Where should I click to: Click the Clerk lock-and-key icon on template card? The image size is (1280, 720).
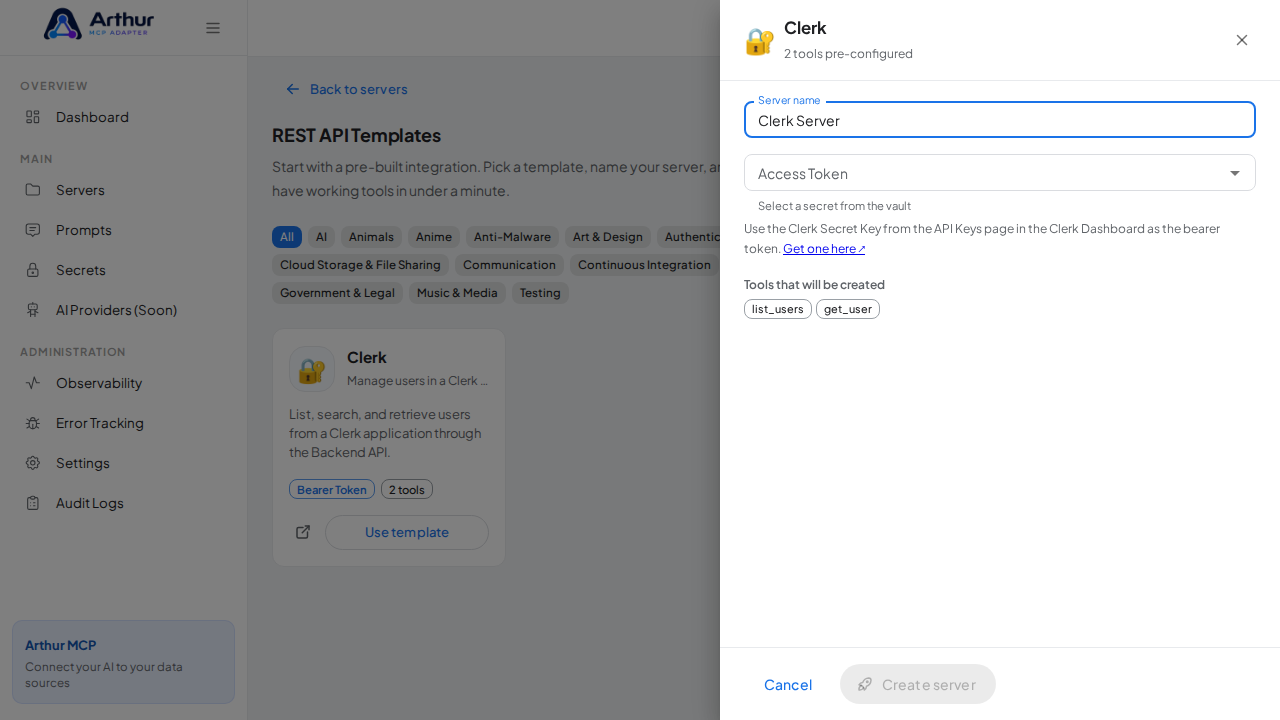click(x=312, y=369)
